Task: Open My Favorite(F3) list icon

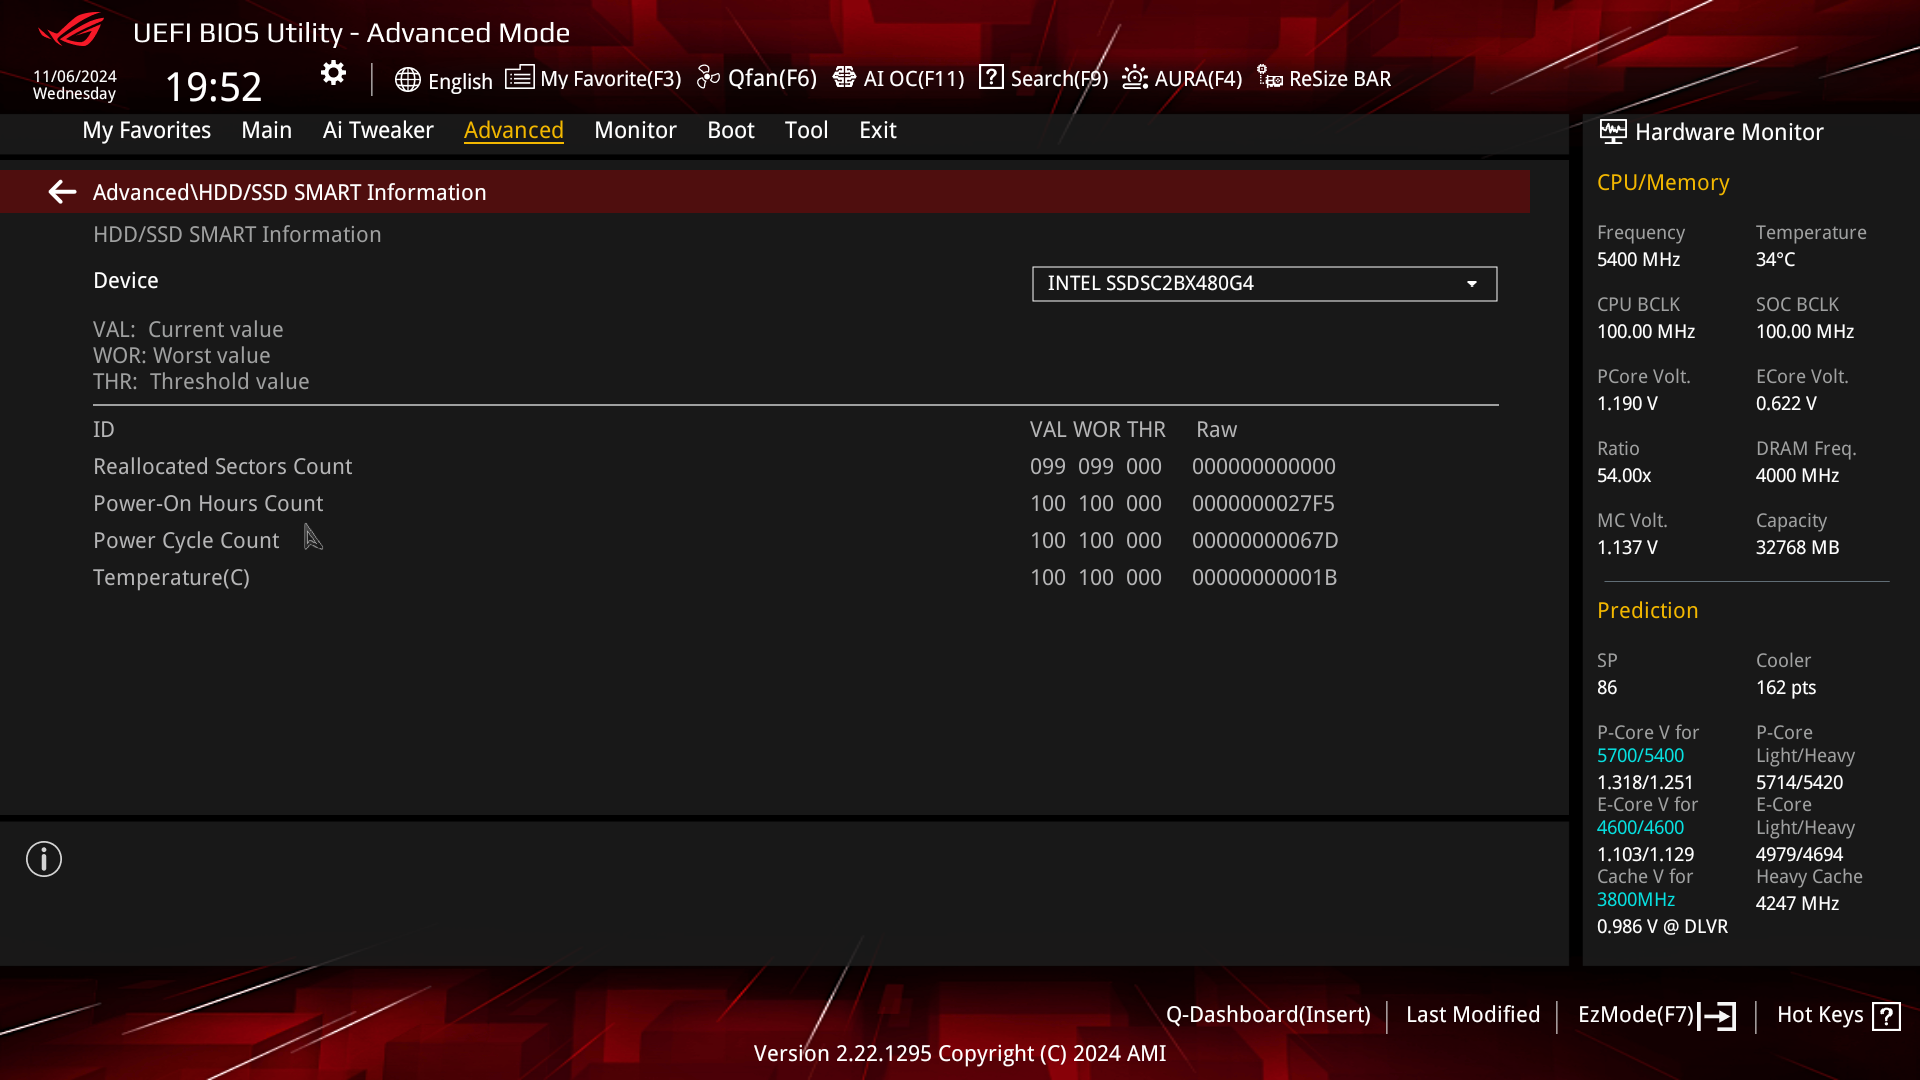Action: point(519,78)
